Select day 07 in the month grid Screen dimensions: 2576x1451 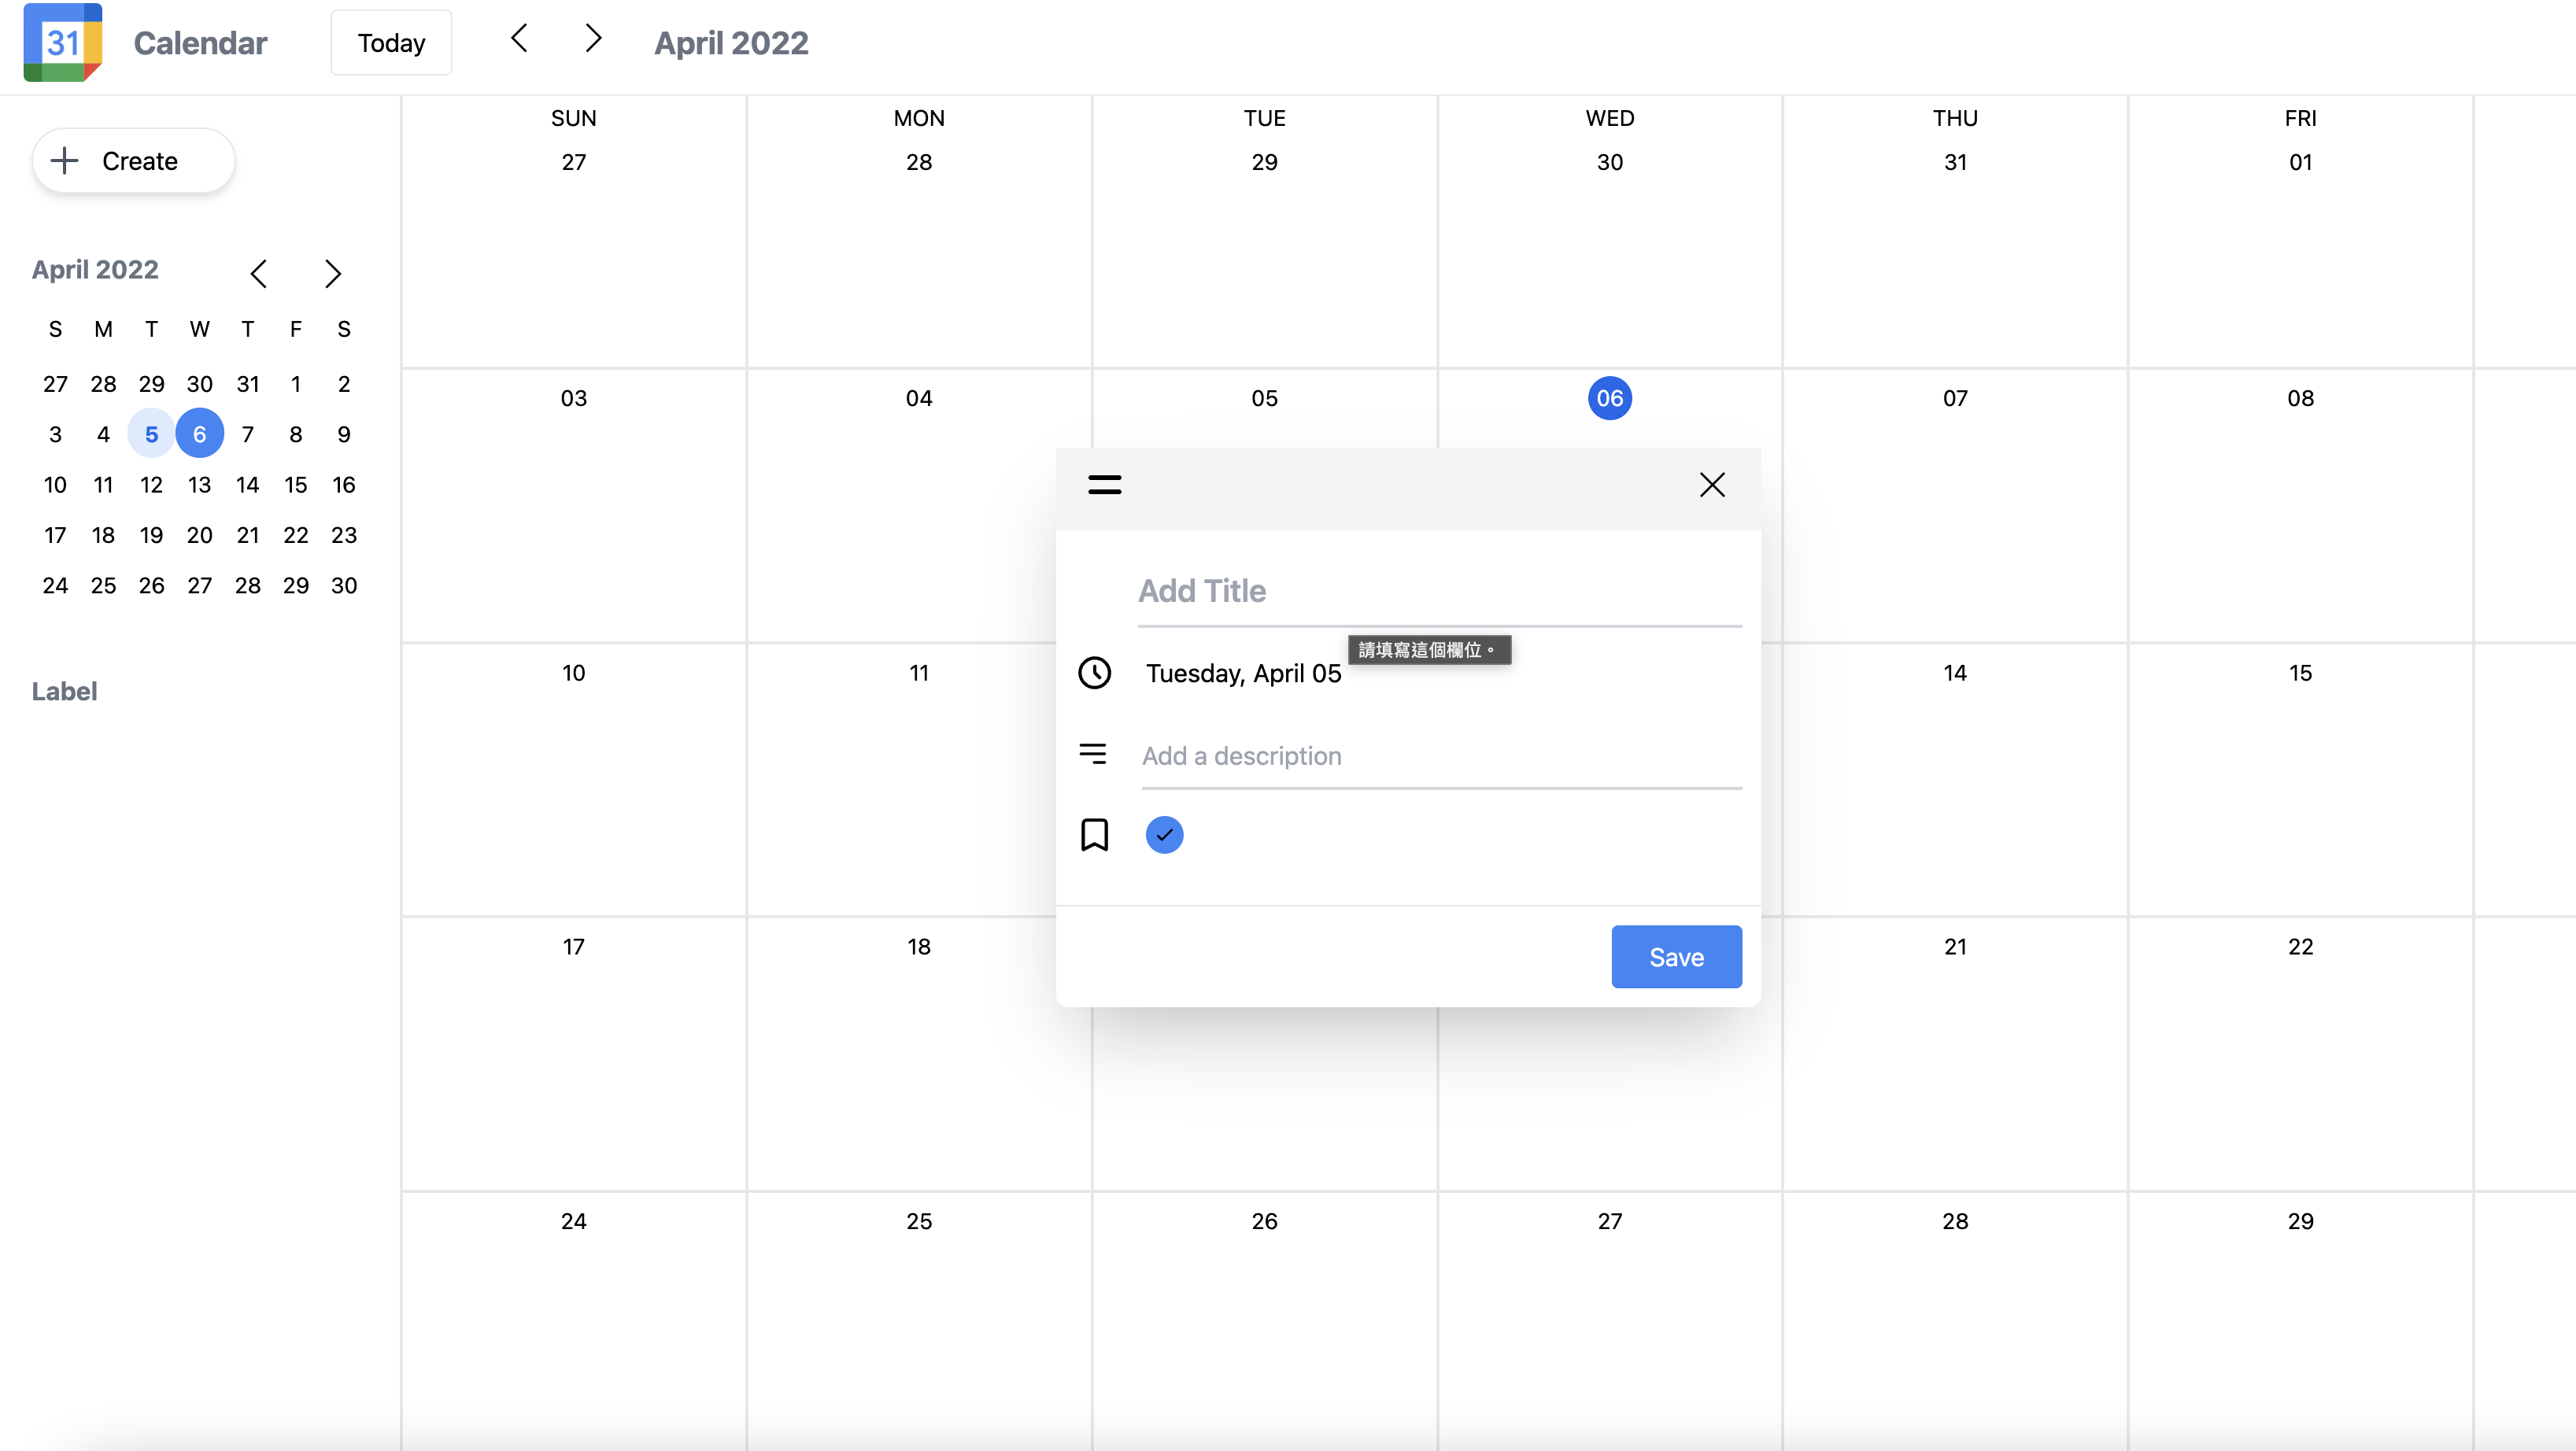point(1955,398)
